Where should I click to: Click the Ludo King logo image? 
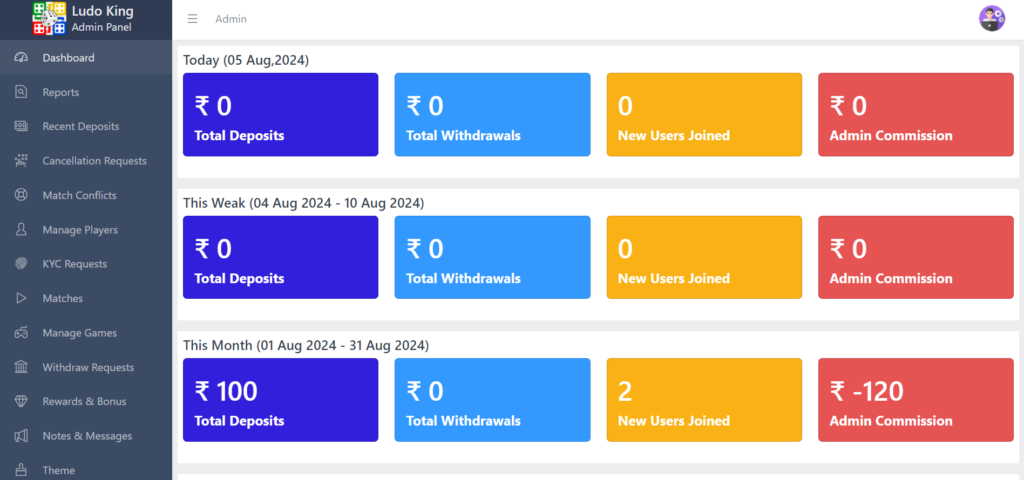click(50, 18)
